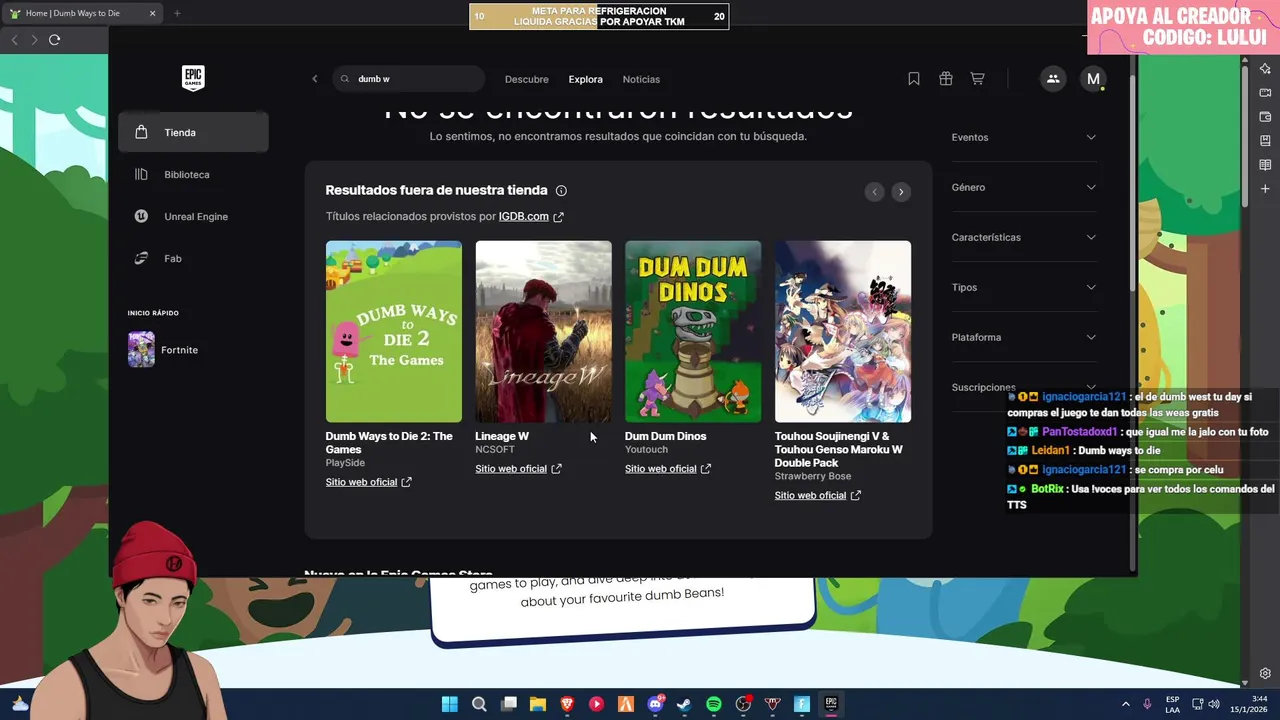Viewport: 1280px width, 720px height.
Task: Open the Windows Start menu
Action: (450, 704)
